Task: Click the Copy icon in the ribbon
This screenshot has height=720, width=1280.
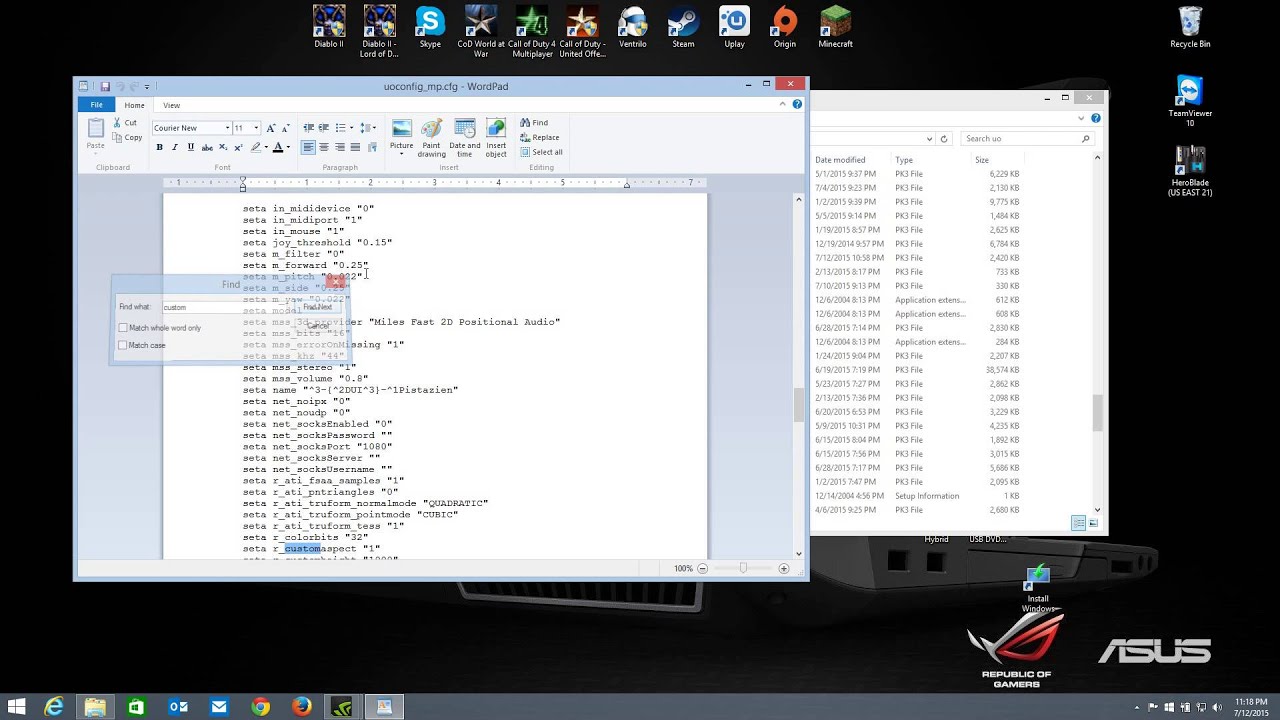Action: pyautogui.click(x=116, y=137)
